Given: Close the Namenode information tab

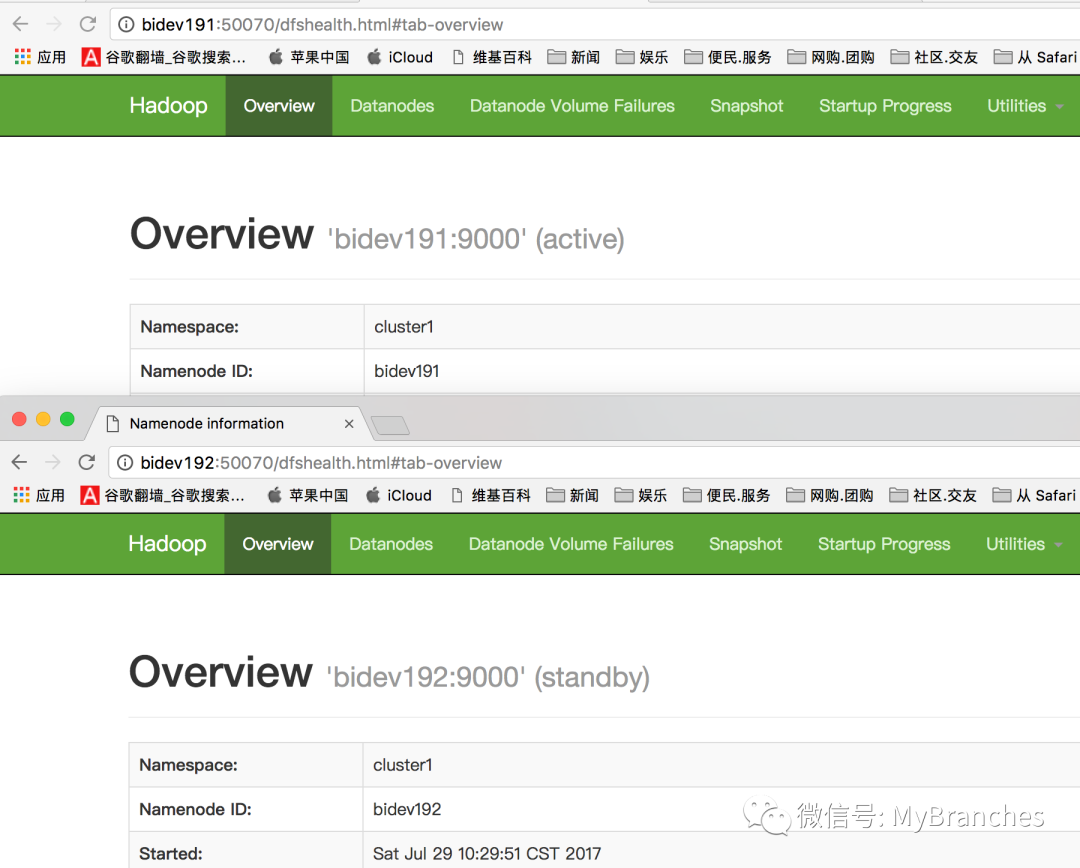Looking at the screenshot, I should [x=349, y=424].
